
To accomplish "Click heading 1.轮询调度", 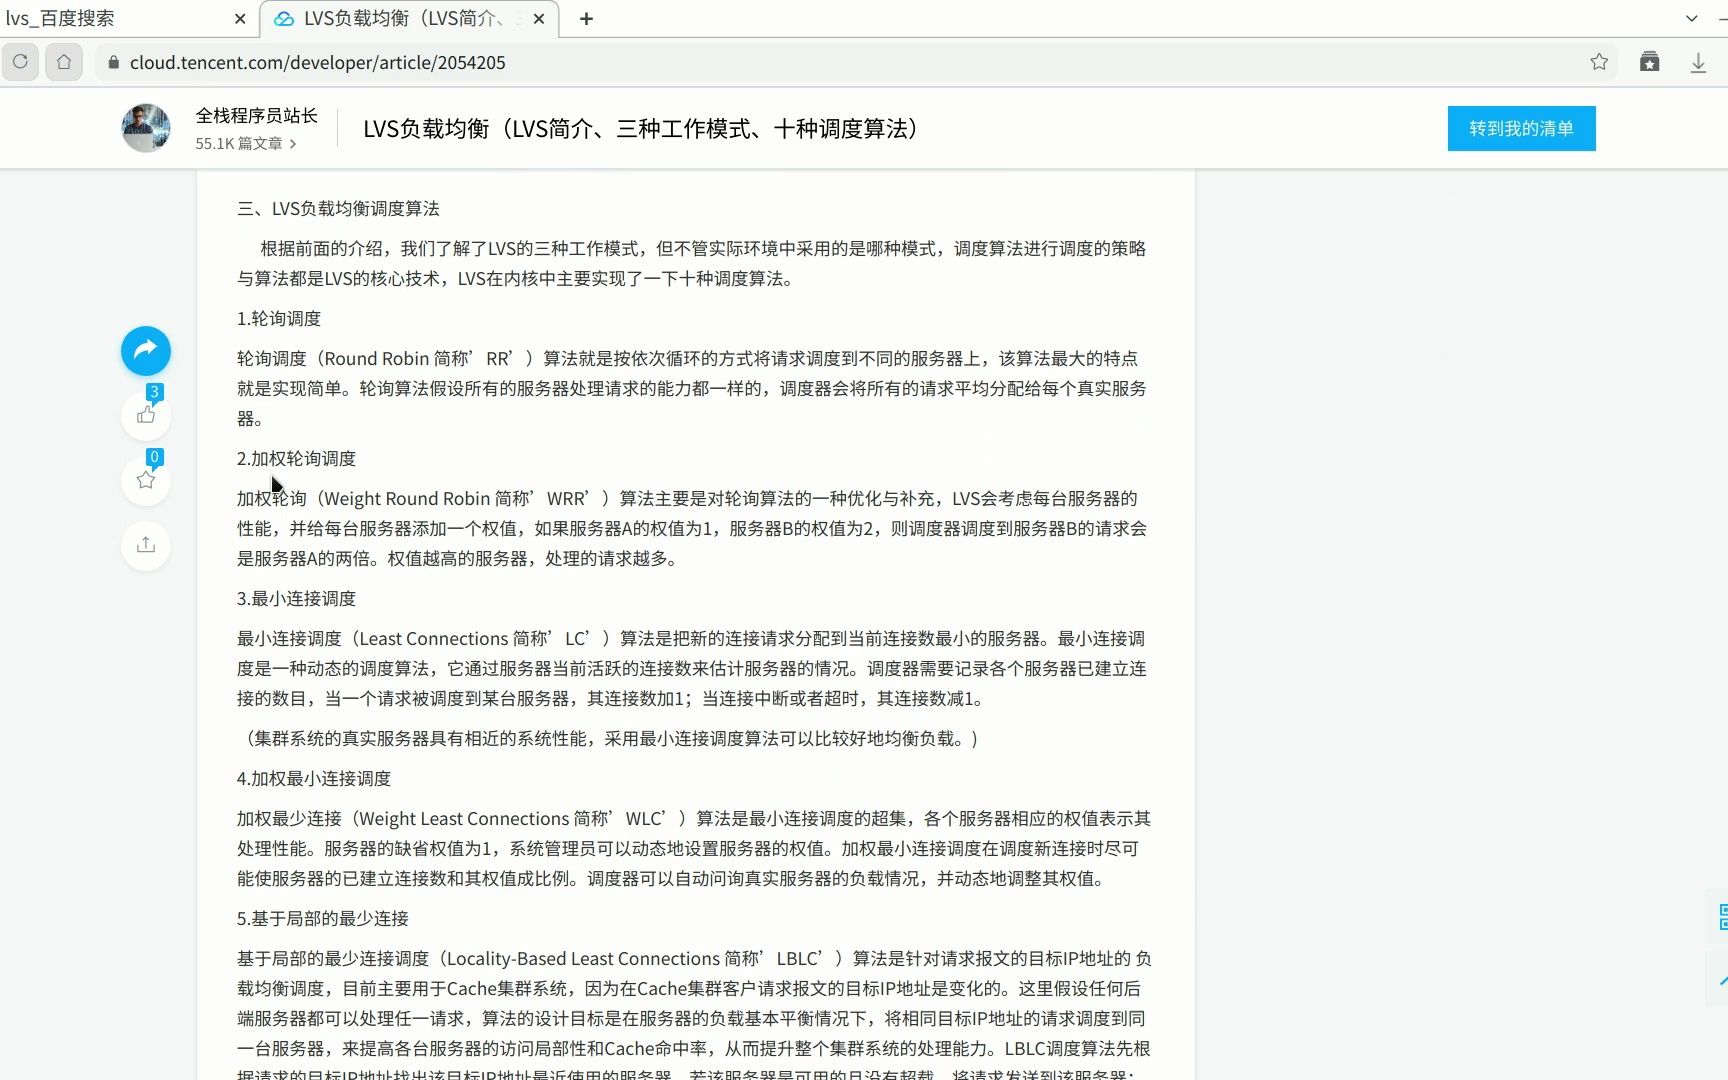I will tap(279, 318).
